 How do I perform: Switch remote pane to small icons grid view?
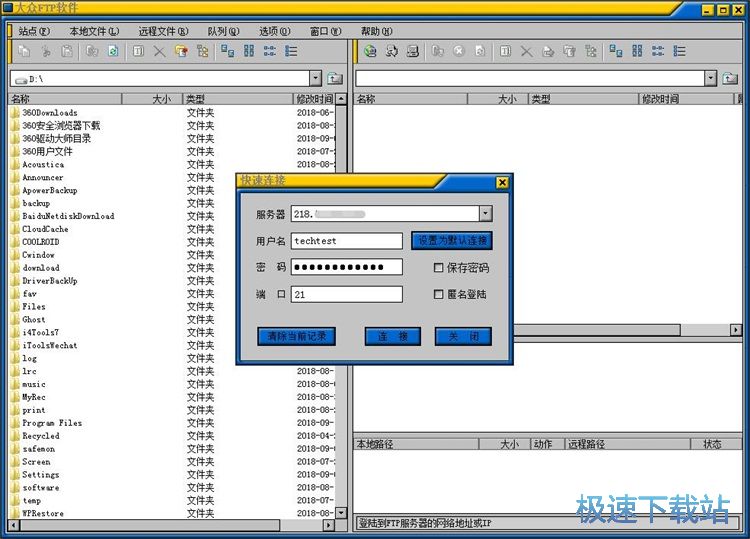637,51
